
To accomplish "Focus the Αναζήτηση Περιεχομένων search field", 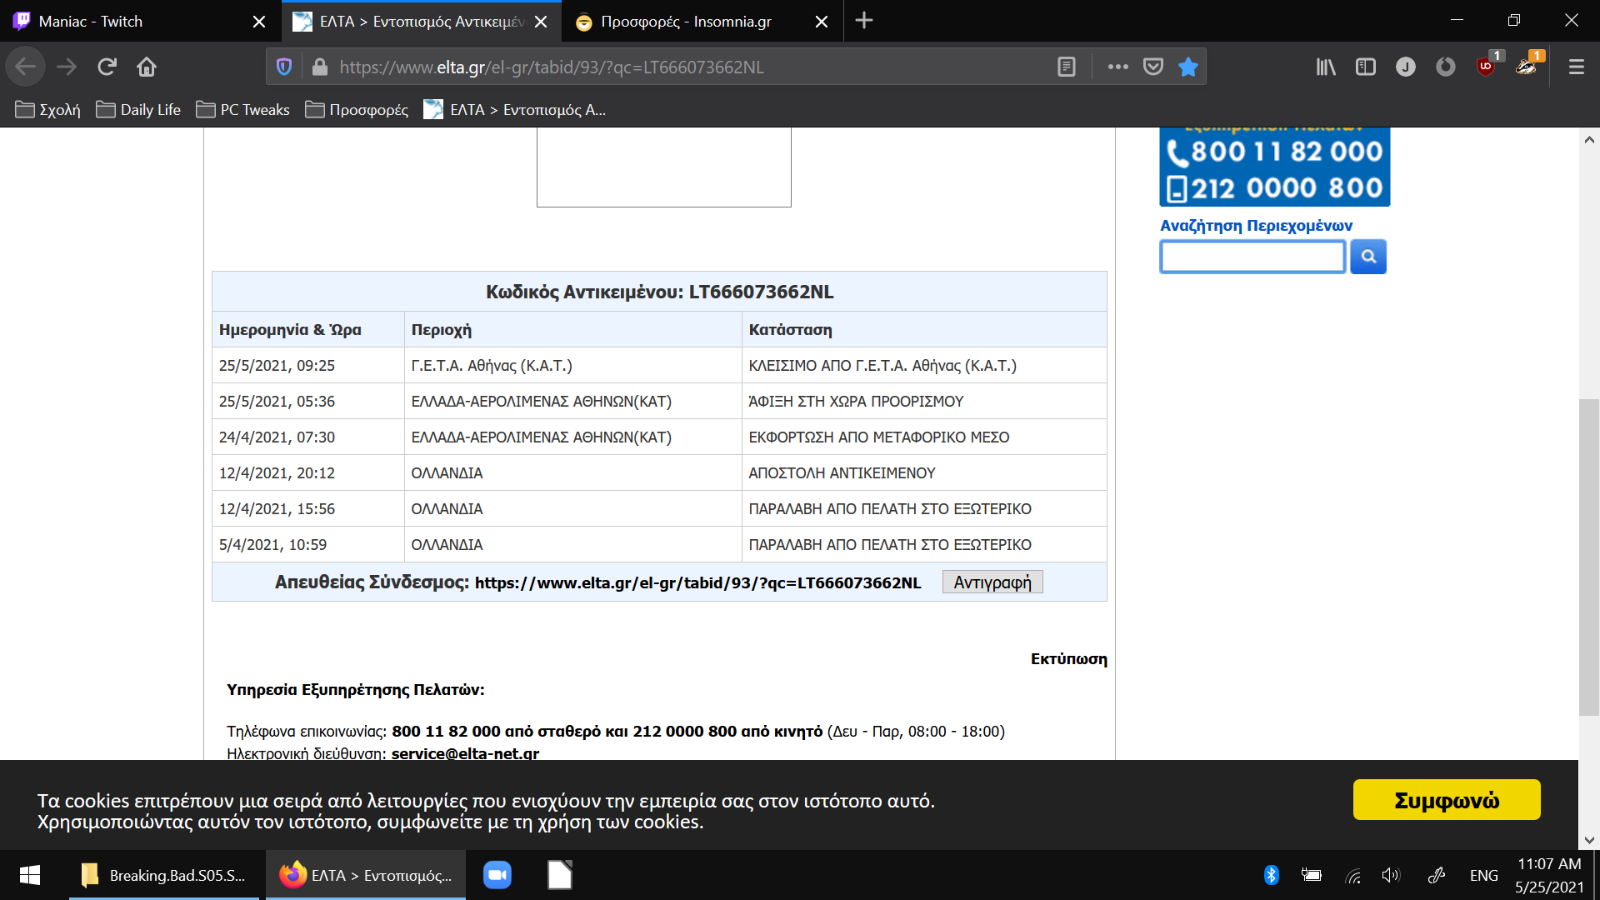I will tap(1252, 257).
